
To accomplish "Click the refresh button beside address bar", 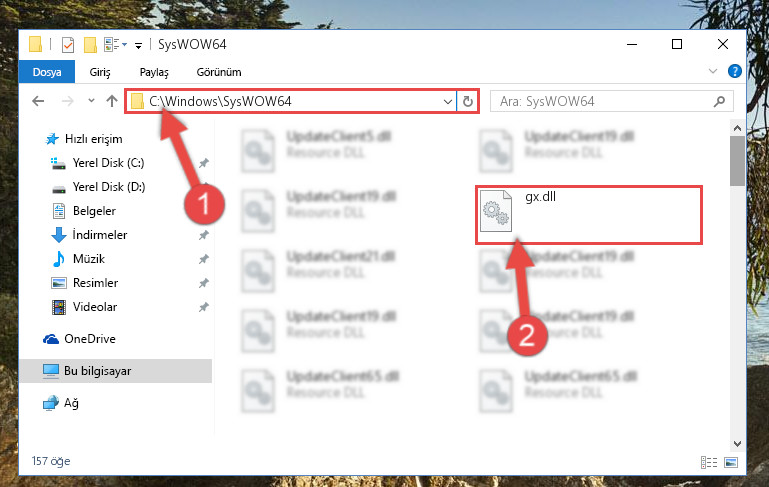I will click(x=468, y=102).
